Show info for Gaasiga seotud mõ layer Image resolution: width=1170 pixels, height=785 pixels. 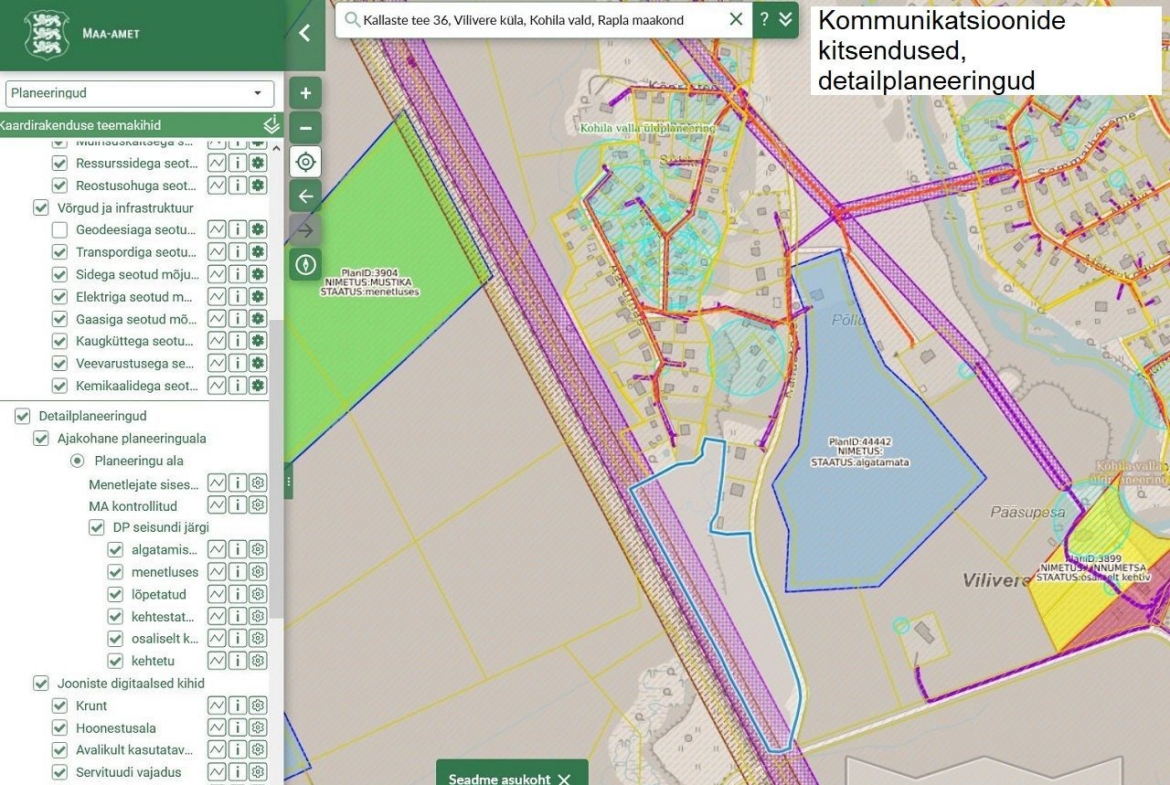pyautogui.click(x=237, y=319)
